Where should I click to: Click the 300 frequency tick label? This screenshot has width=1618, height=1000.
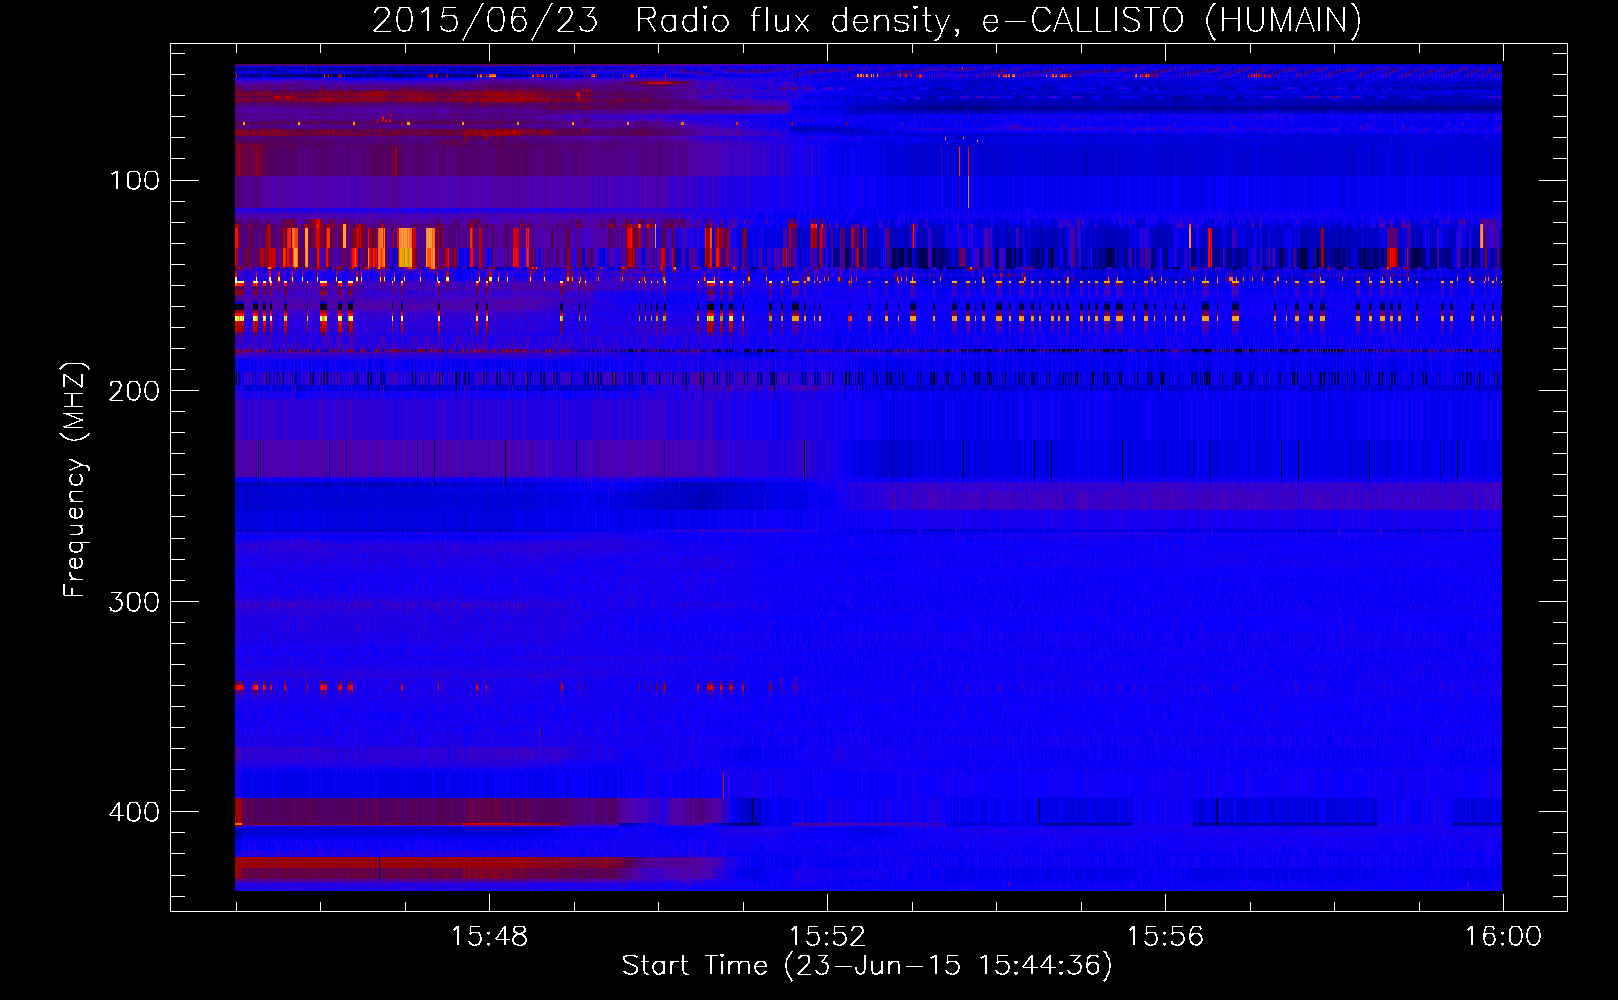point(134,601)
